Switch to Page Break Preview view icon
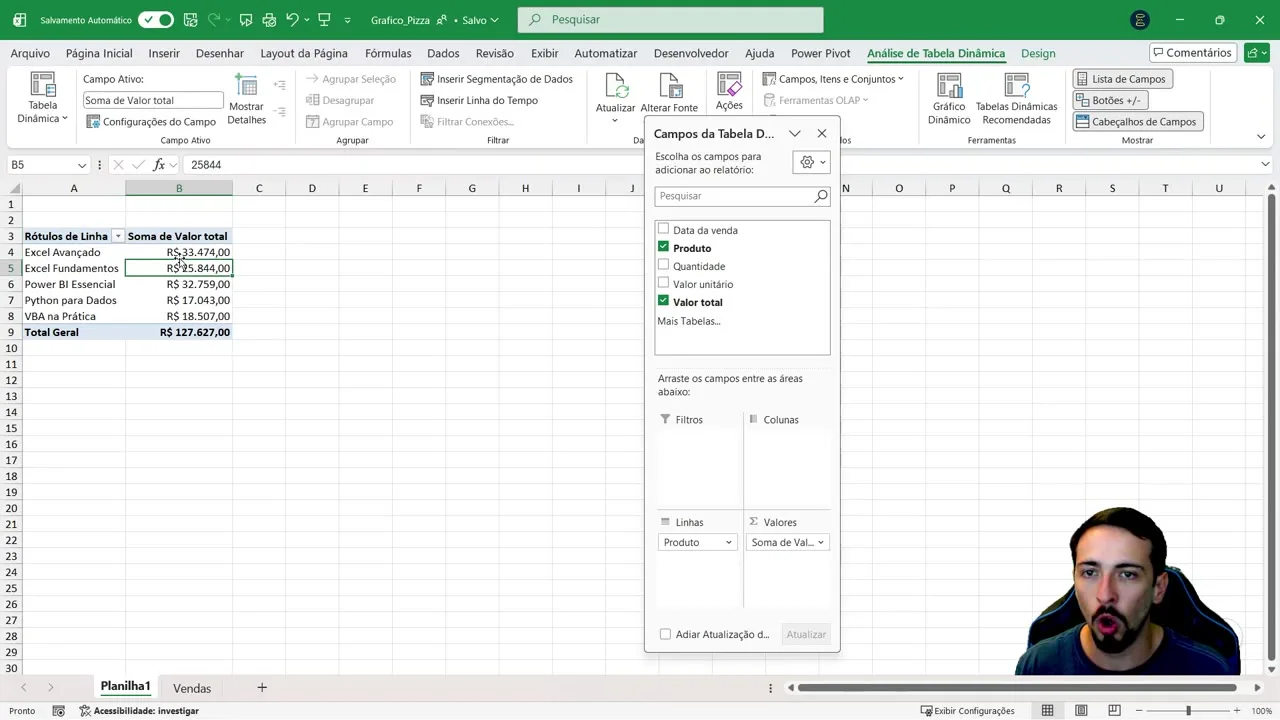 click(1114, 711)
